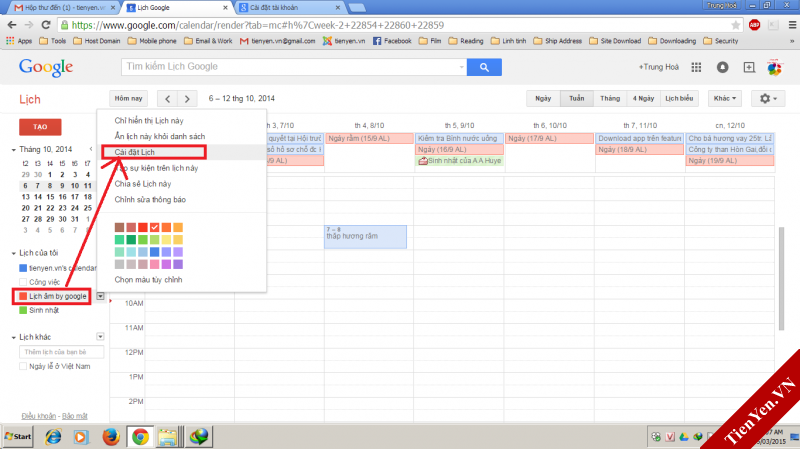Open the Bảo mật link

pyautogui.click(x=74, y=416)
